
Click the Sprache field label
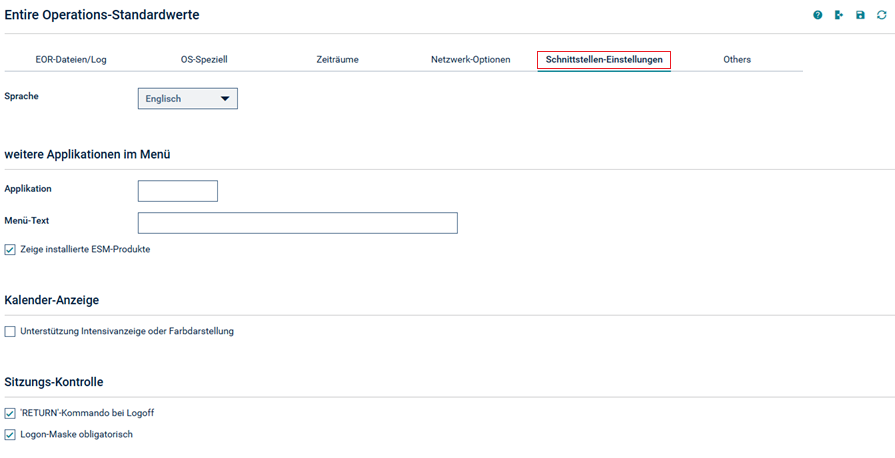pos(21,97)
